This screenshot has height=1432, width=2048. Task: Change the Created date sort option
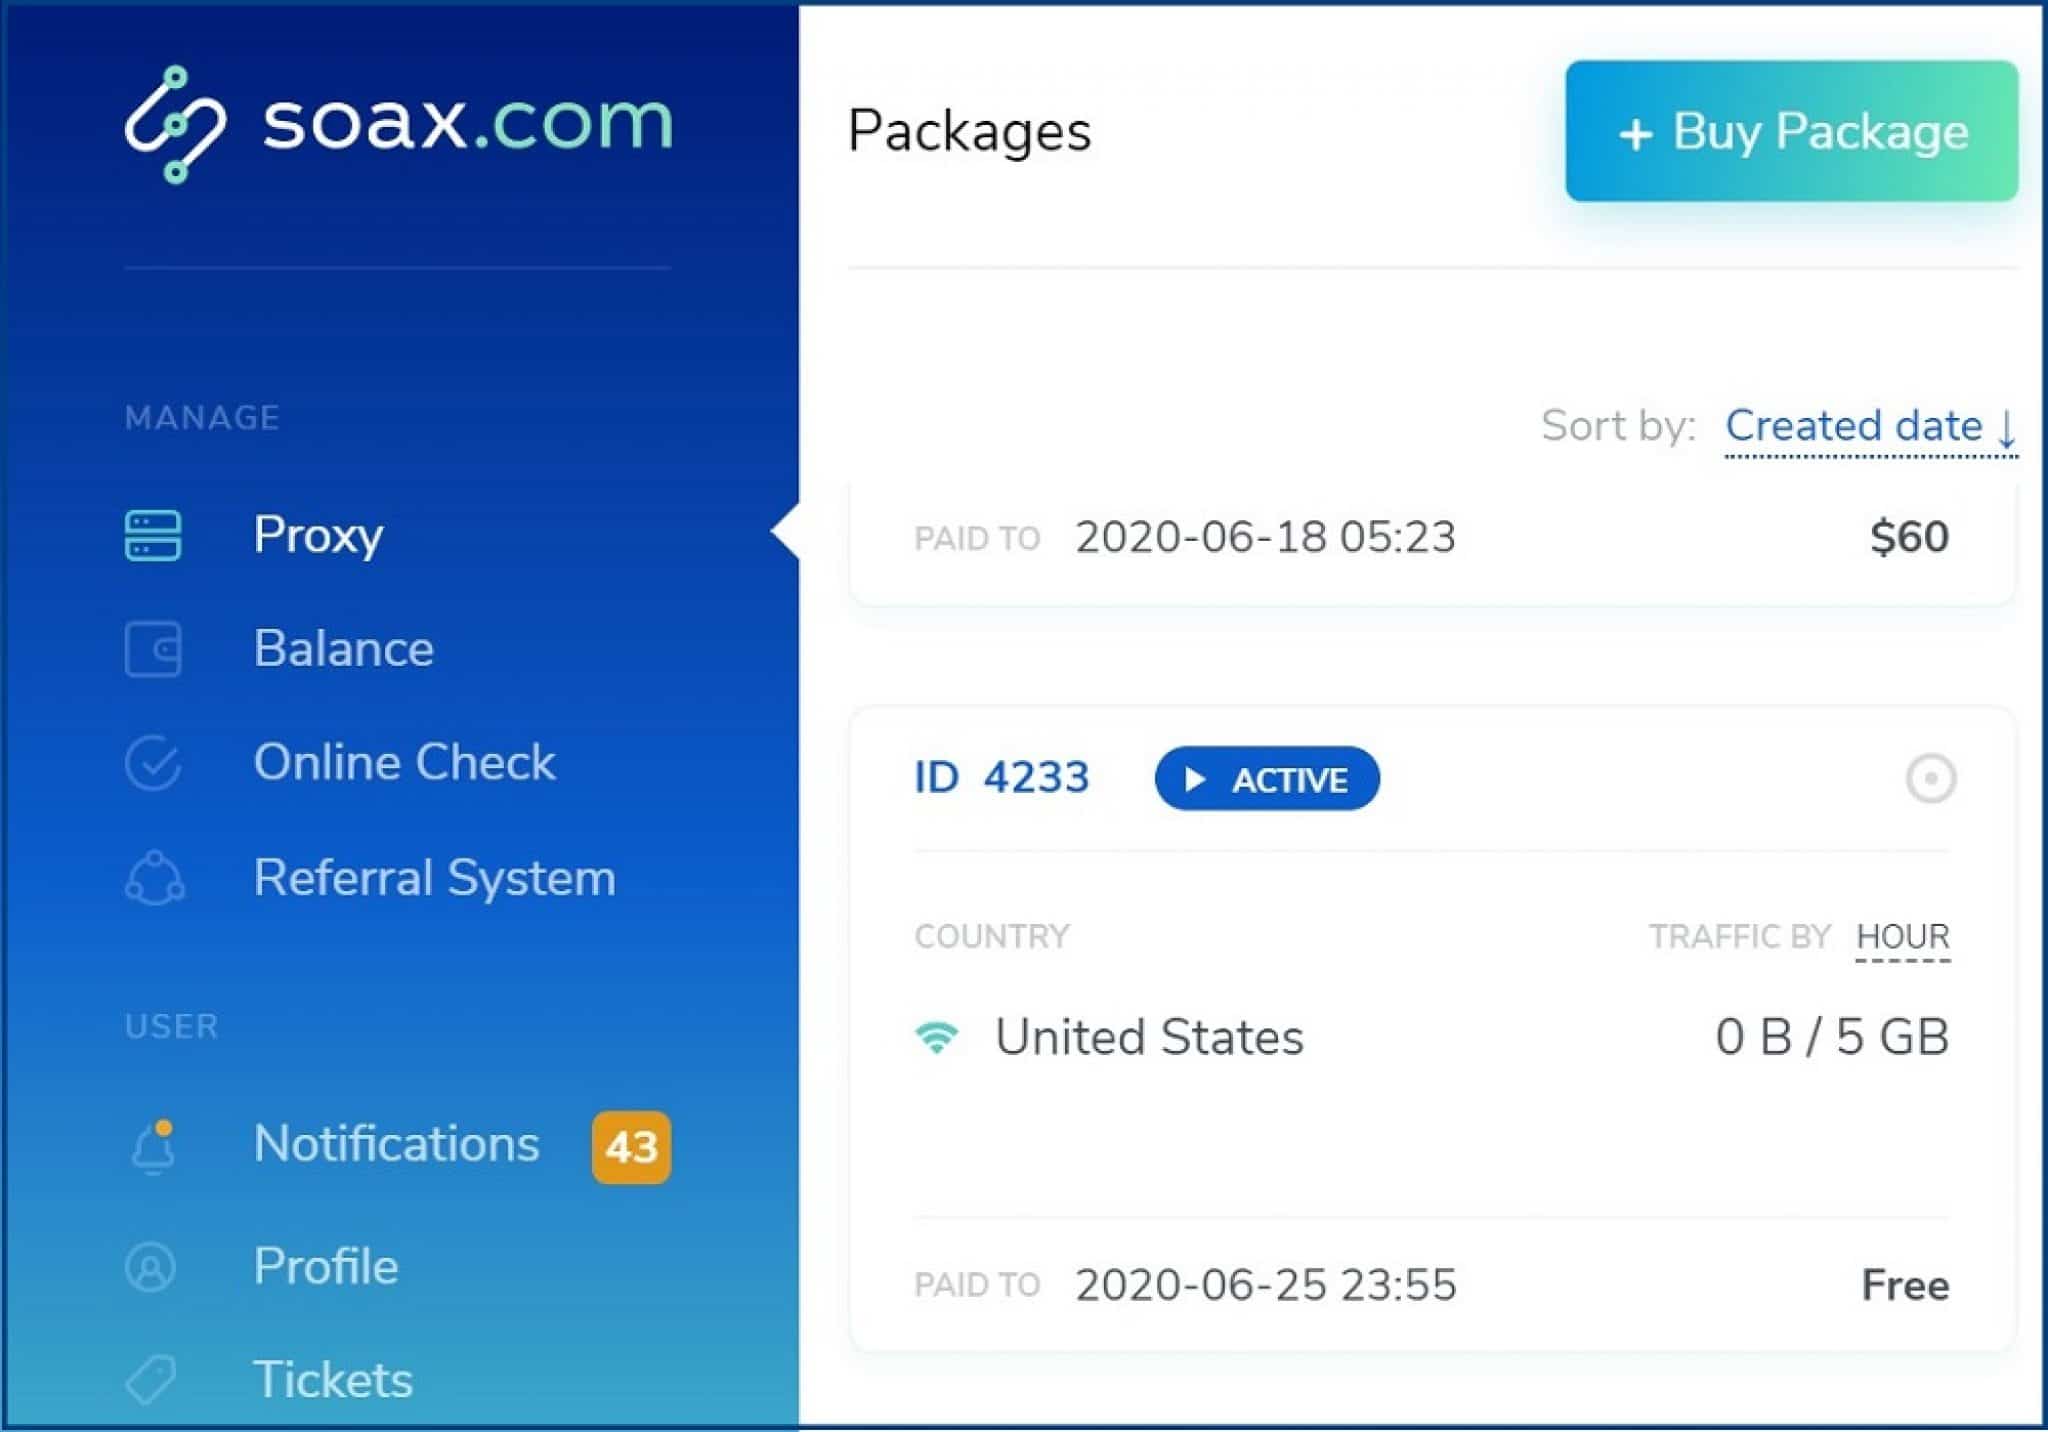click(x=1871, y=427)
